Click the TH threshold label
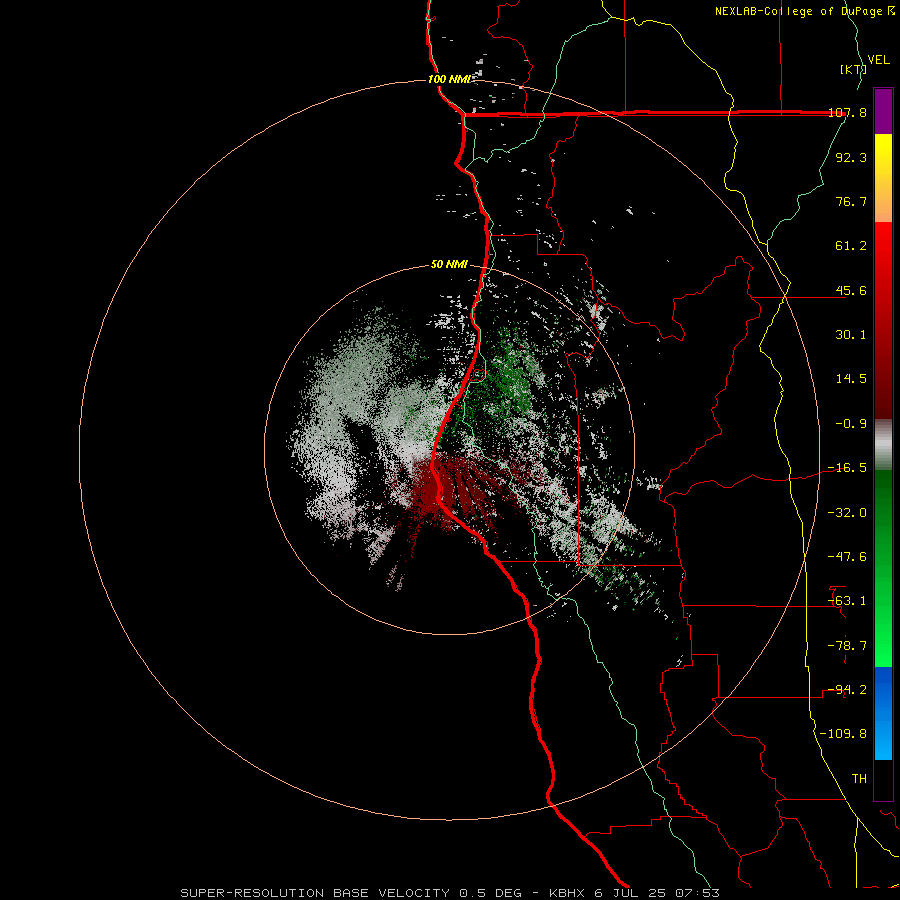Screen dimensions: 900x900 (x=859, y=779)
